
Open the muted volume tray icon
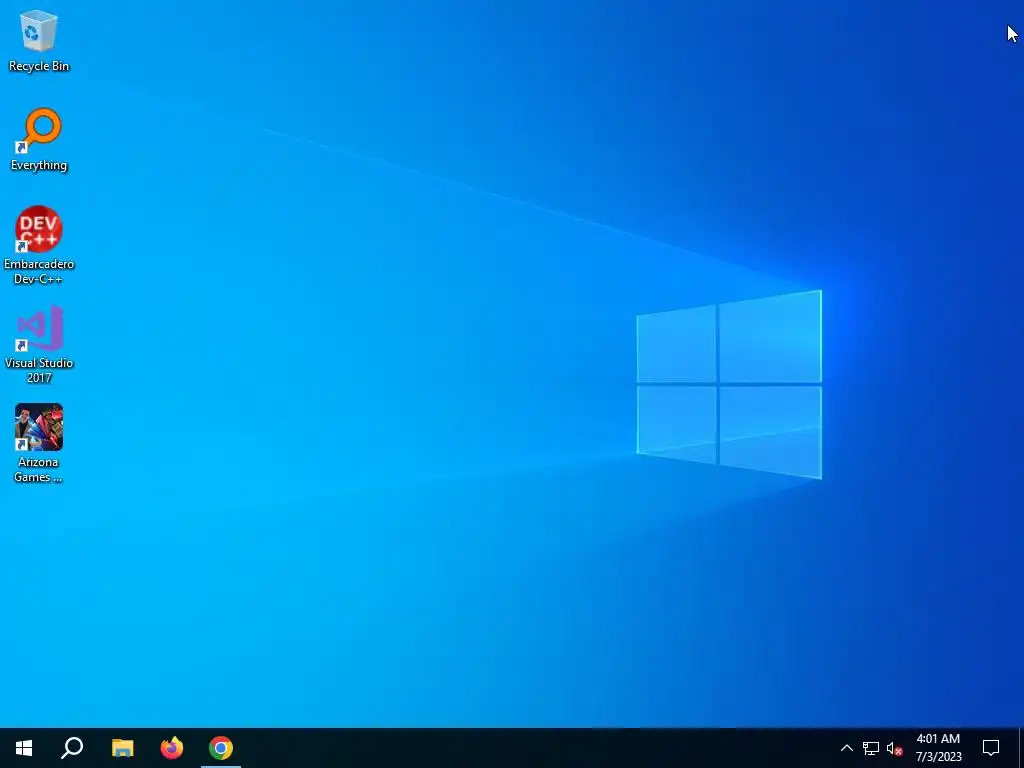pyautogui.click(x=894, y=748)
